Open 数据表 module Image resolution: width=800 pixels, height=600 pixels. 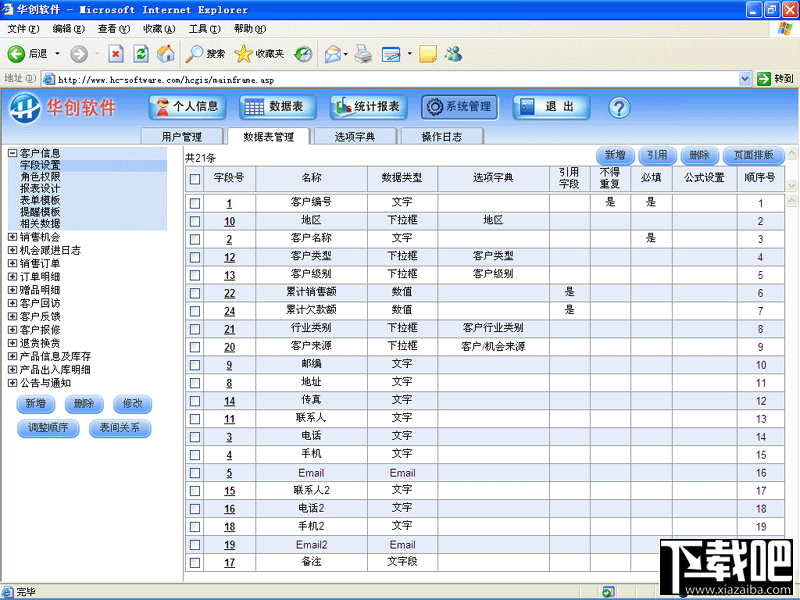pos(278,107)
